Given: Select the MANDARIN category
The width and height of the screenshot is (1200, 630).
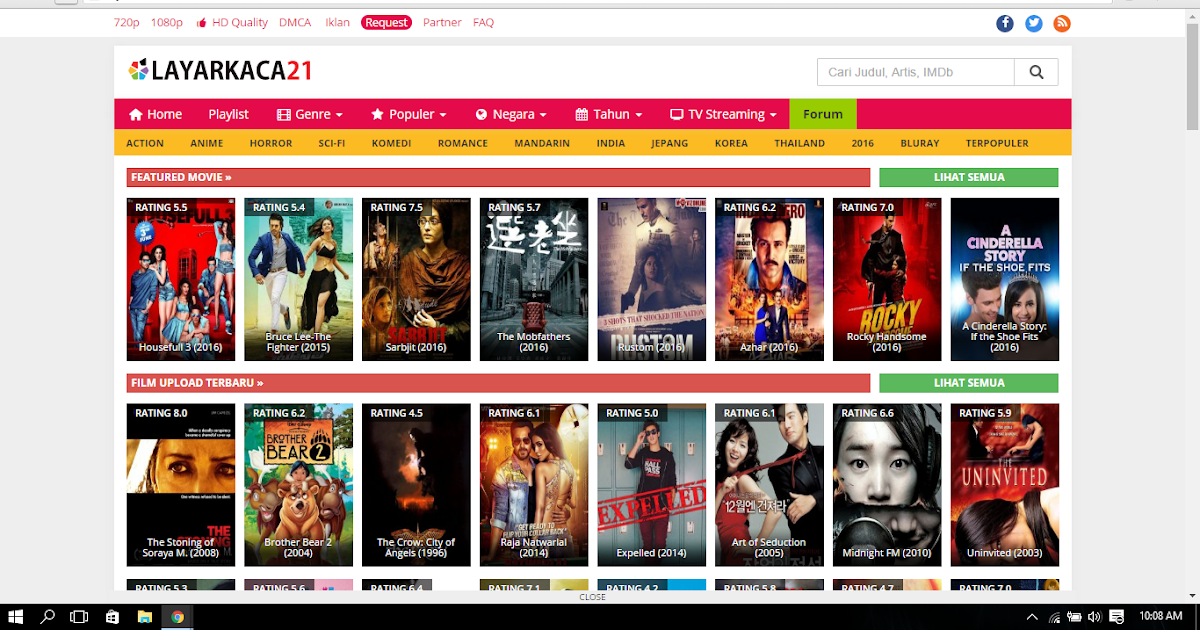Looking at the screenshot, I should pyautogui.click(x=542, y=143).
